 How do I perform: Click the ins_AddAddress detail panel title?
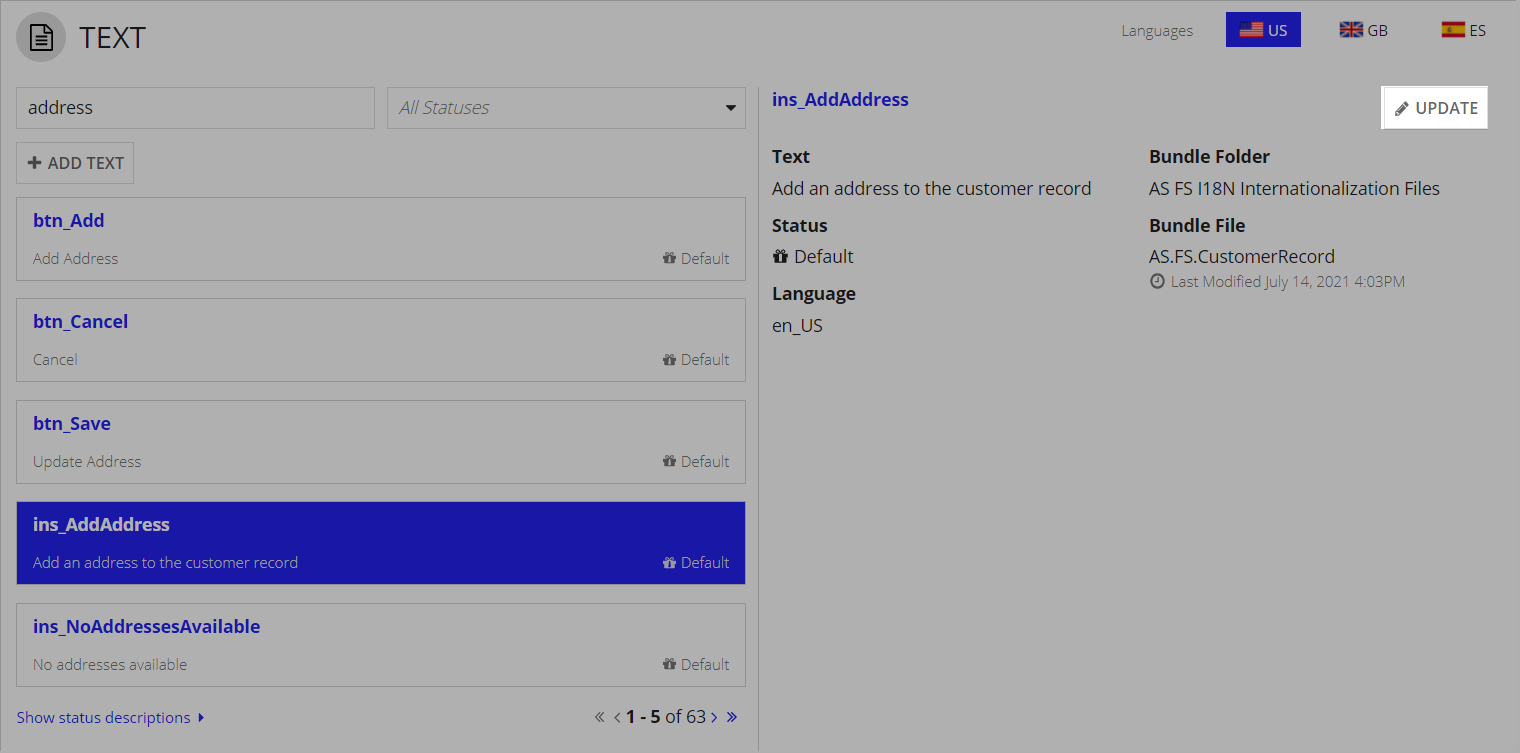pos(840,99)
